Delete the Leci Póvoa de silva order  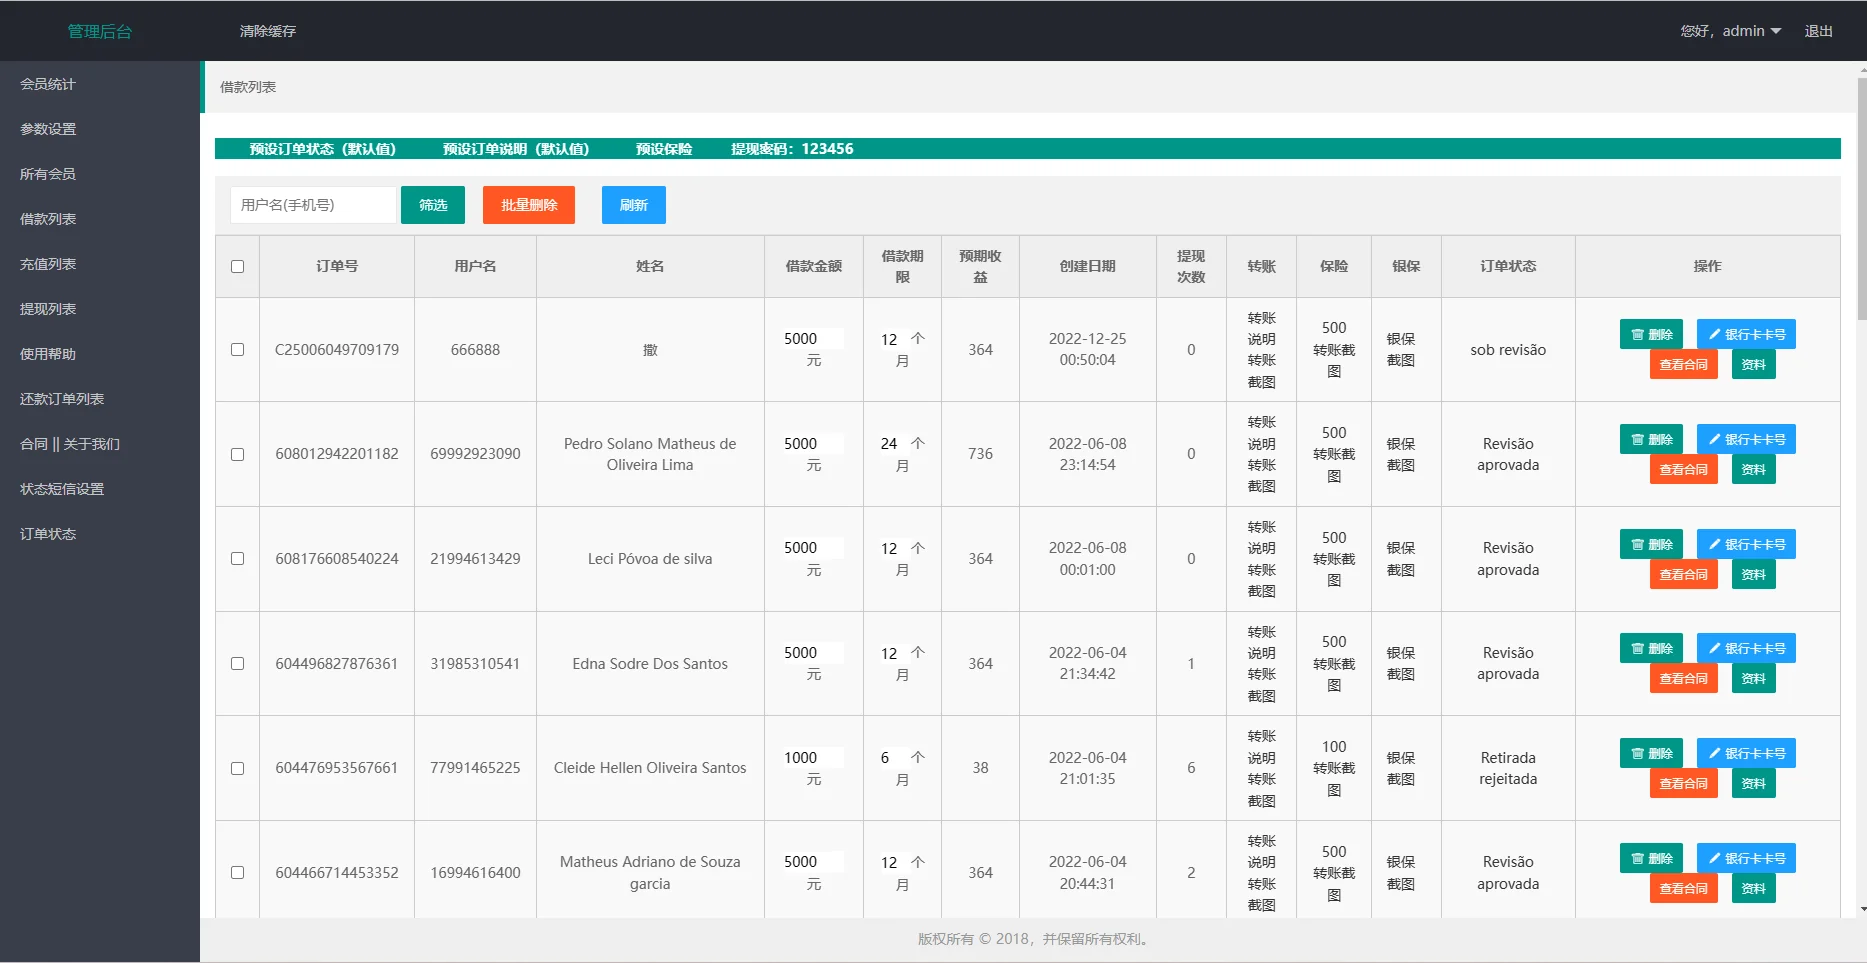pyautogui.click(x=1651, y=544)
